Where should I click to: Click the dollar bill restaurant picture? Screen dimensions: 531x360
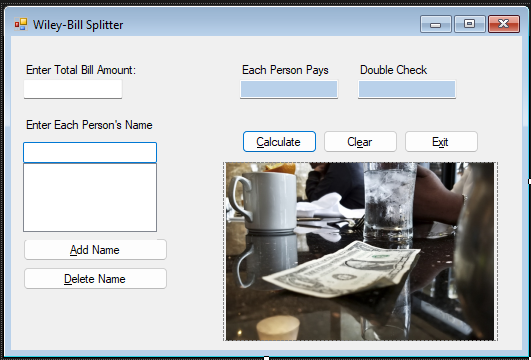pyautogui.click(x=360, y=251)
